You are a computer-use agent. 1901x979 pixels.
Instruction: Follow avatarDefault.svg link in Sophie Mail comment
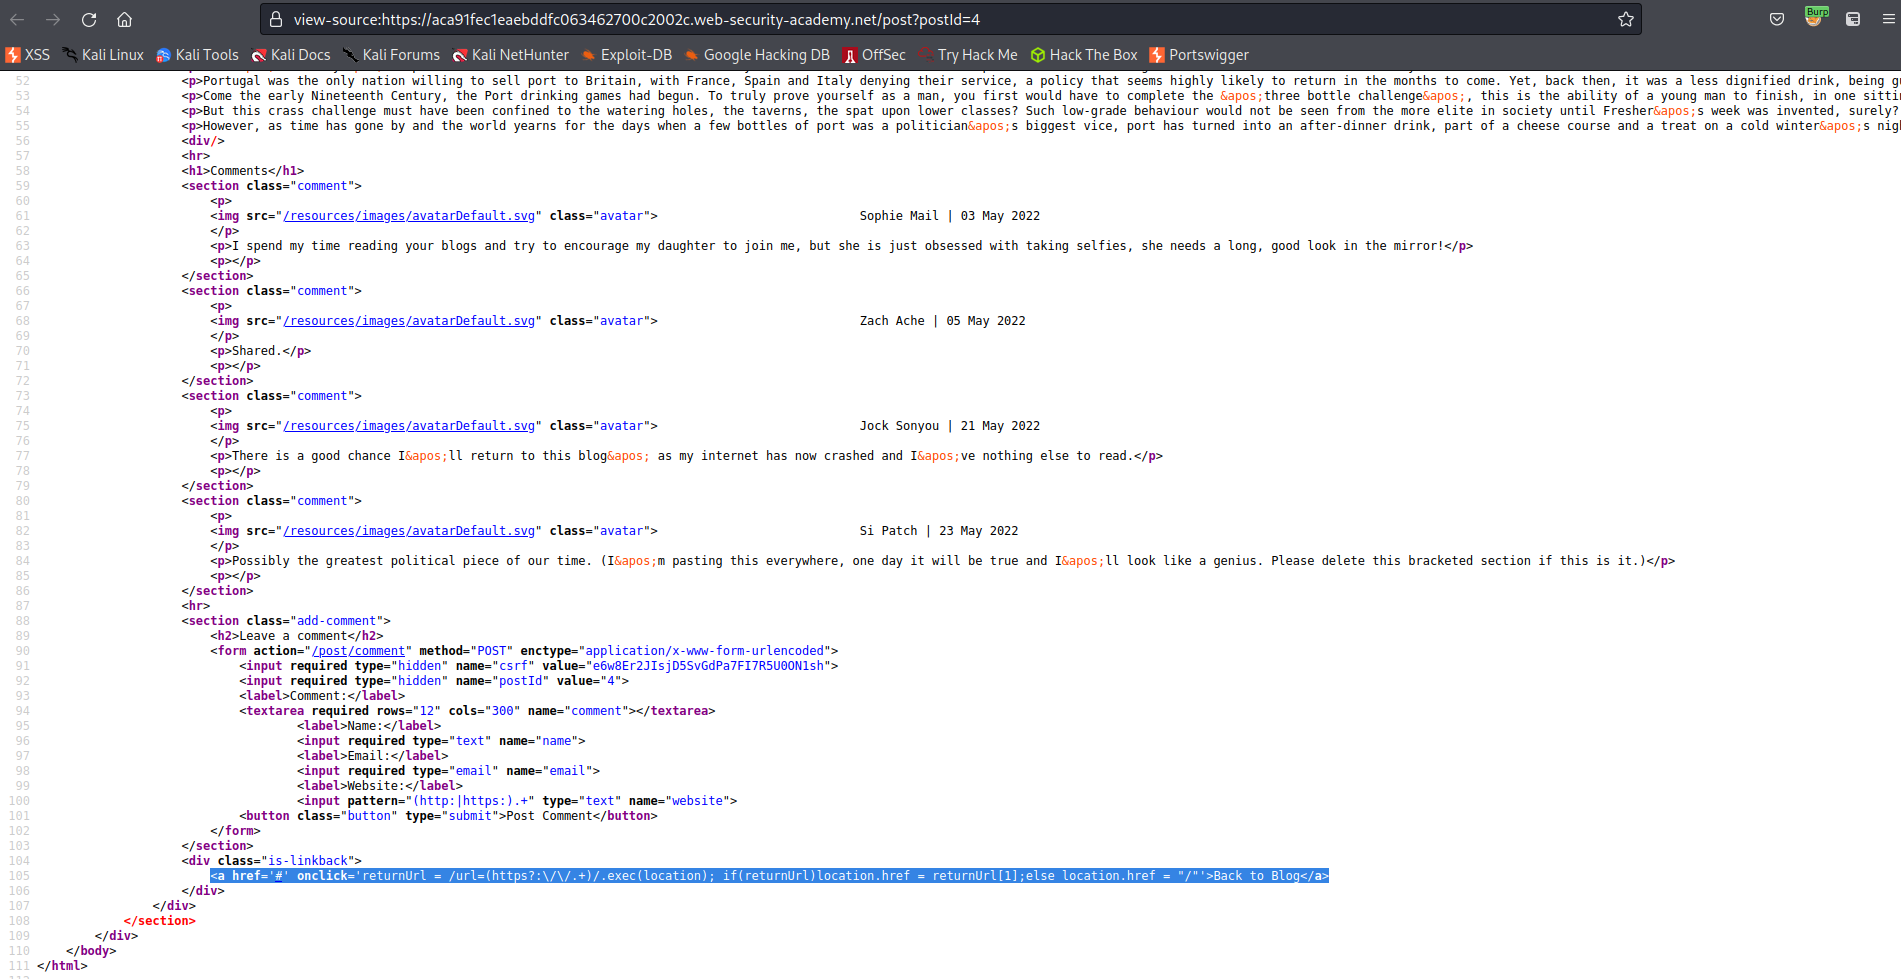point(409,216)
